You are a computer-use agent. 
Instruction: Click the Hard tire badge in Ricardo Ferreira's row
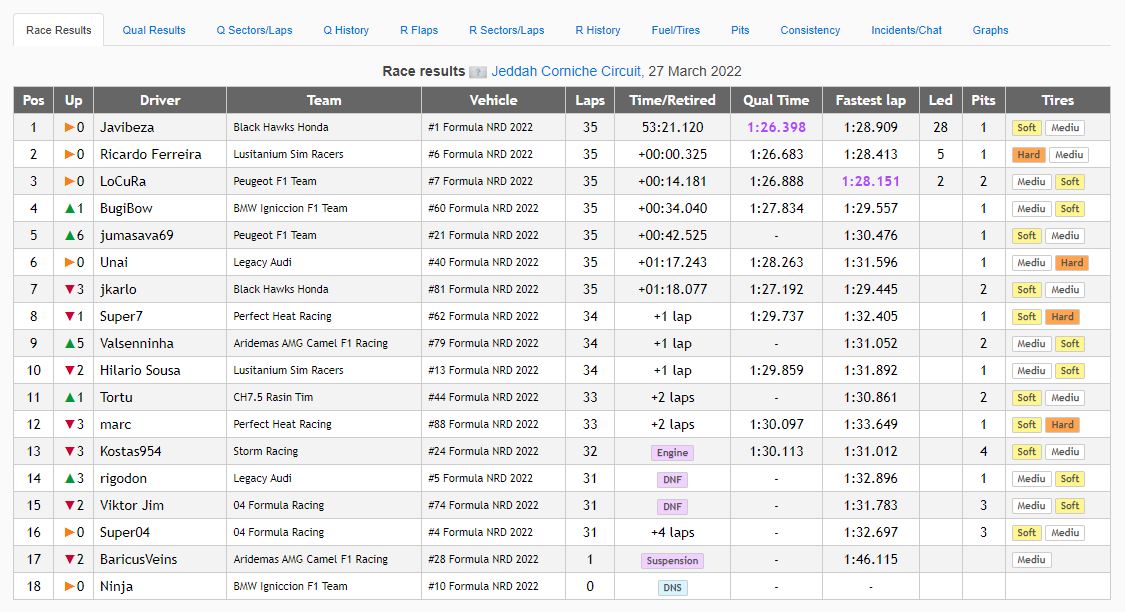[x=1028, y=155]
